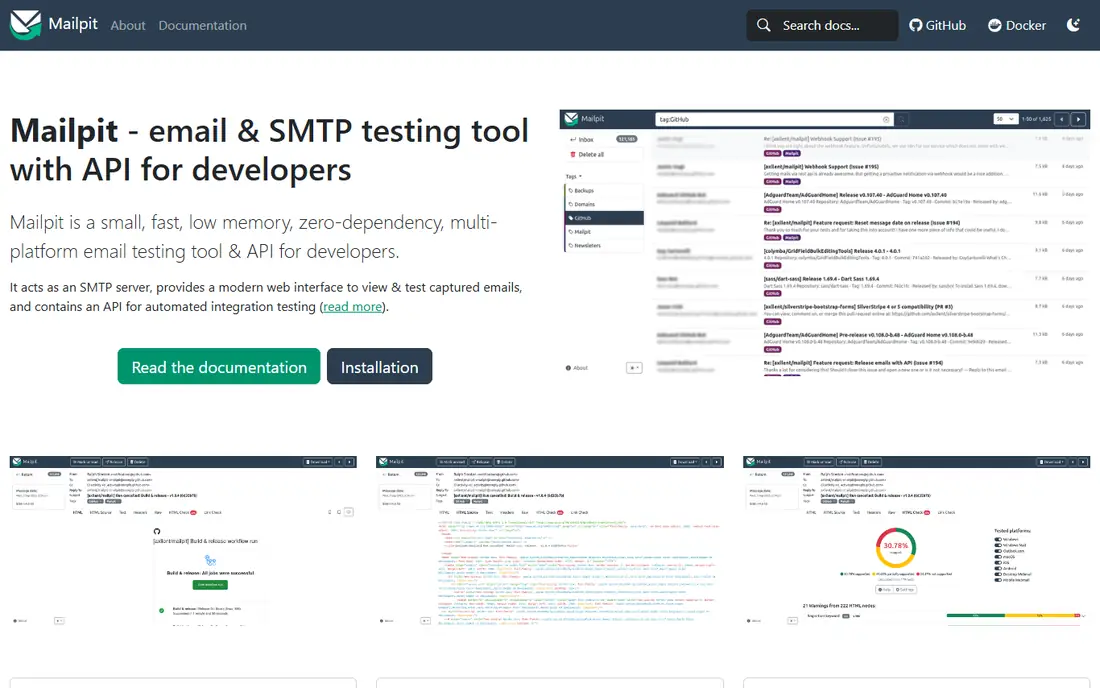Go to Documentation in navbar
This screenshot has height=688, width=1100.
(203, 25)
